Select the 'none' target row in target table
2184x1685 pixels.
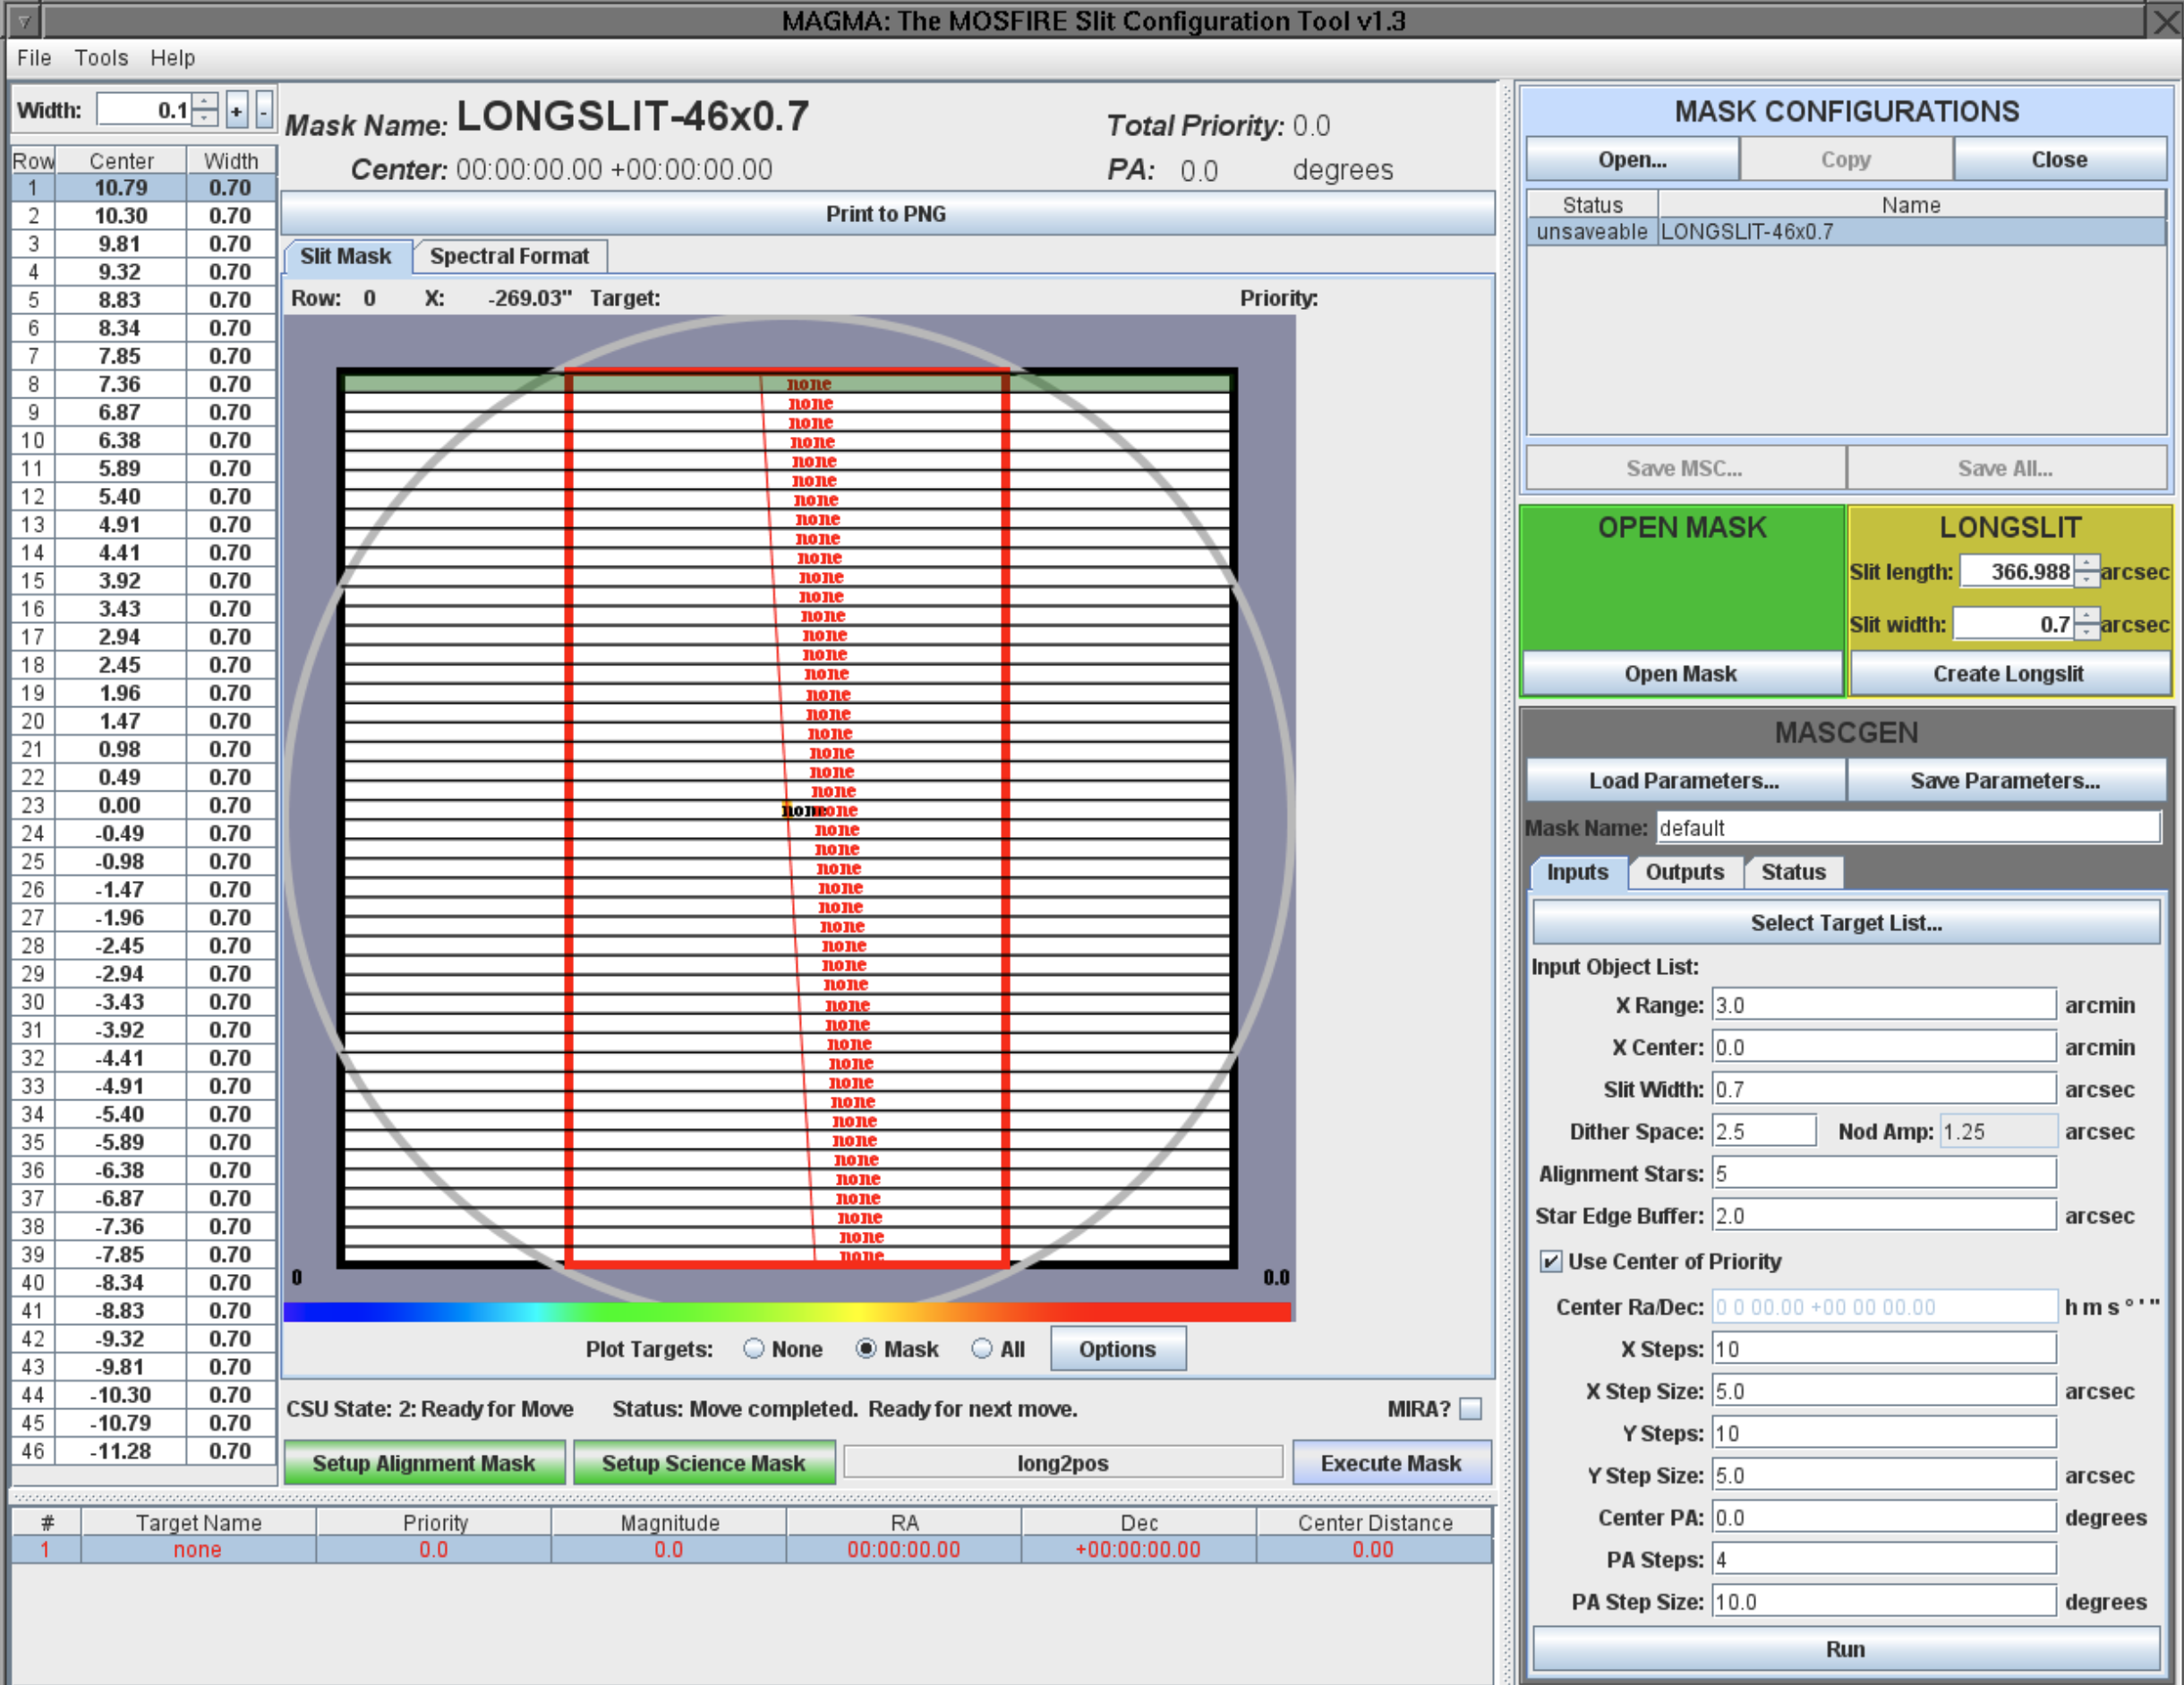point(752,1550)
